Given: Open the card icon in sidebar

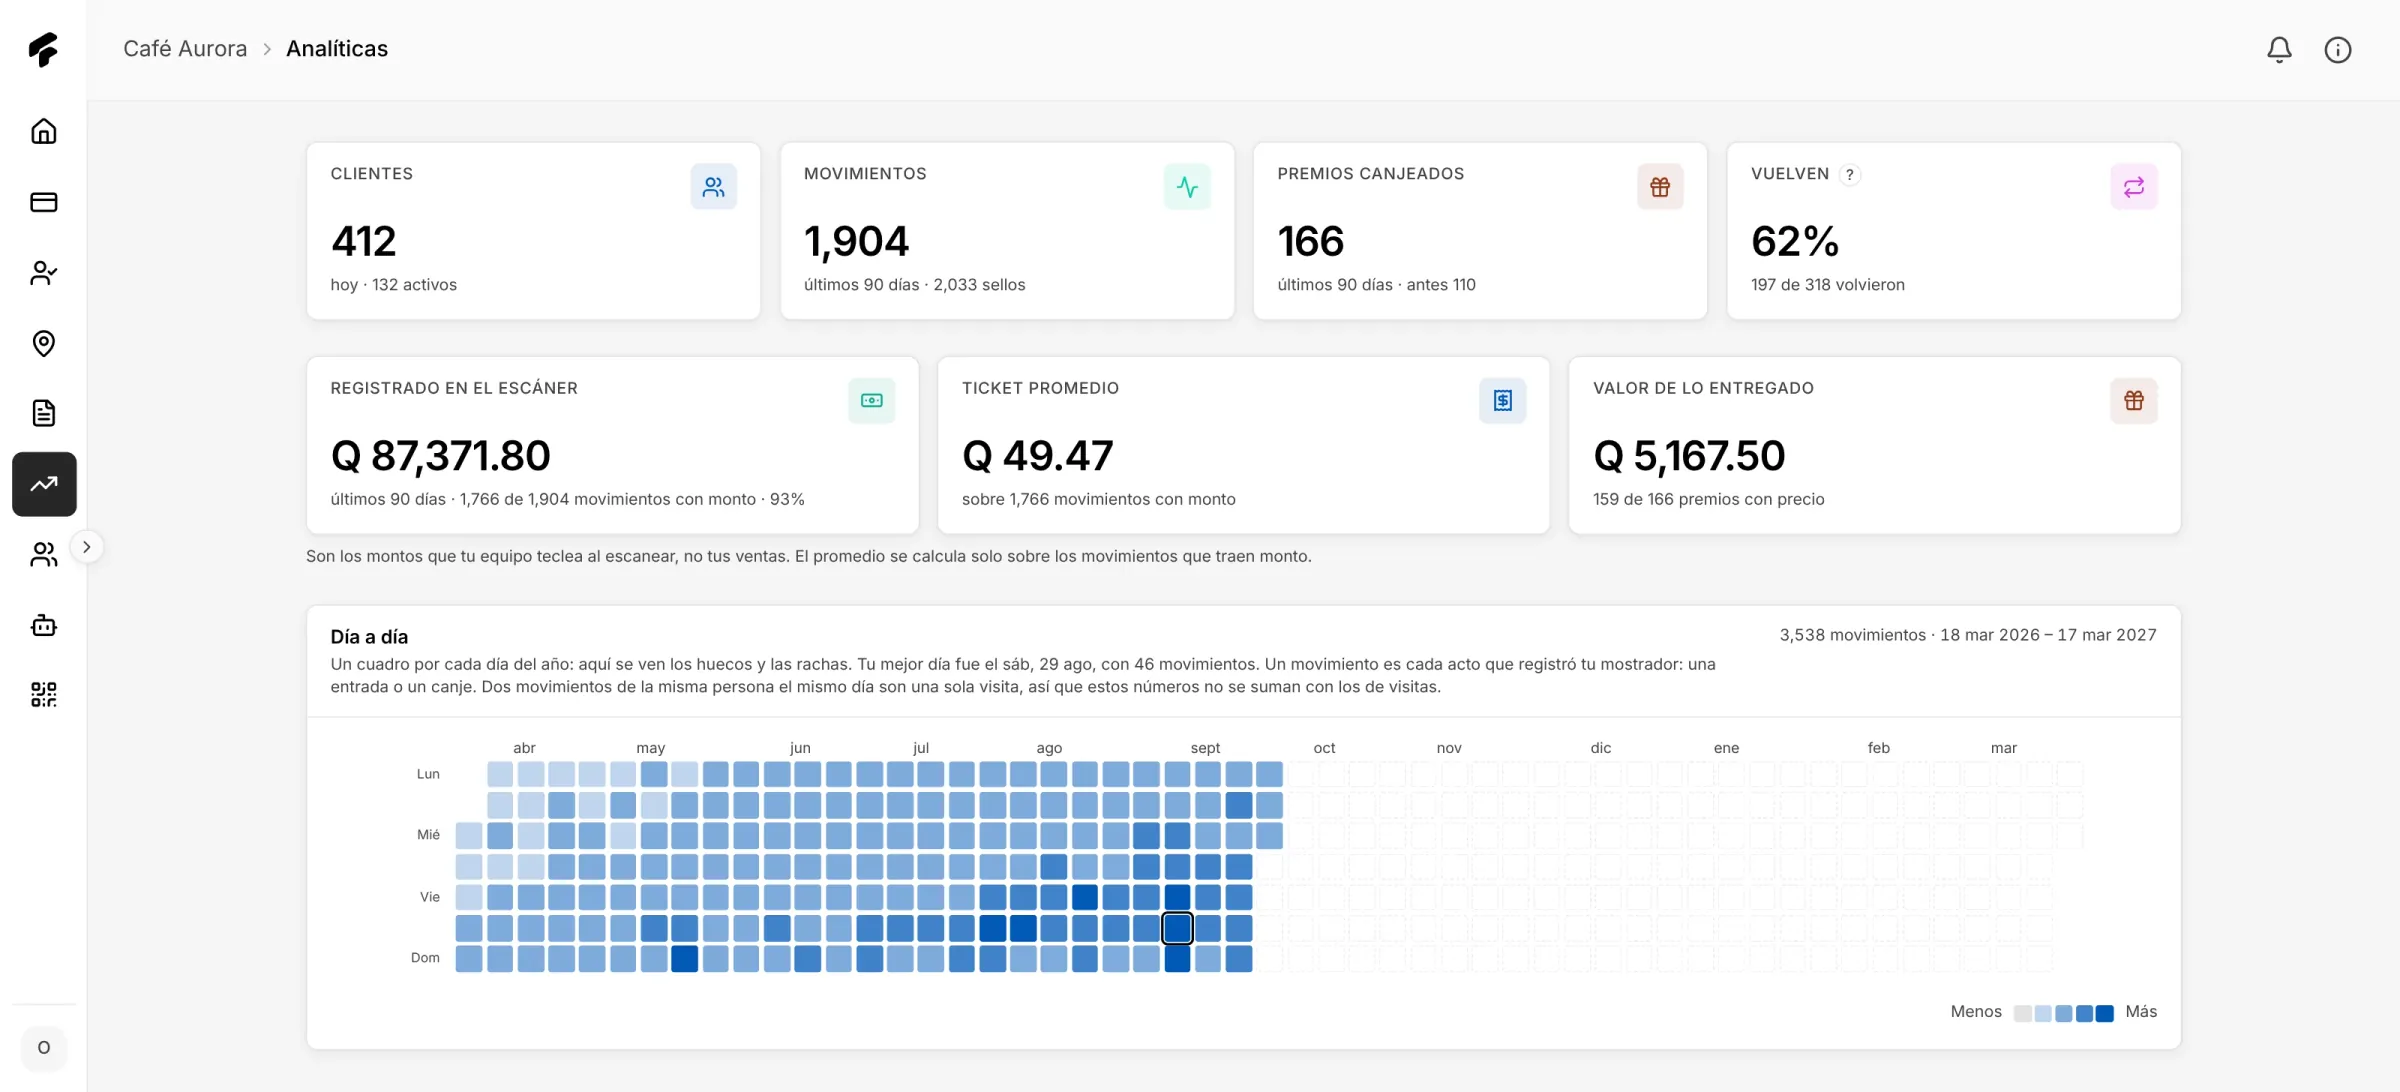Looking at the screenshot, I should 44,202.
